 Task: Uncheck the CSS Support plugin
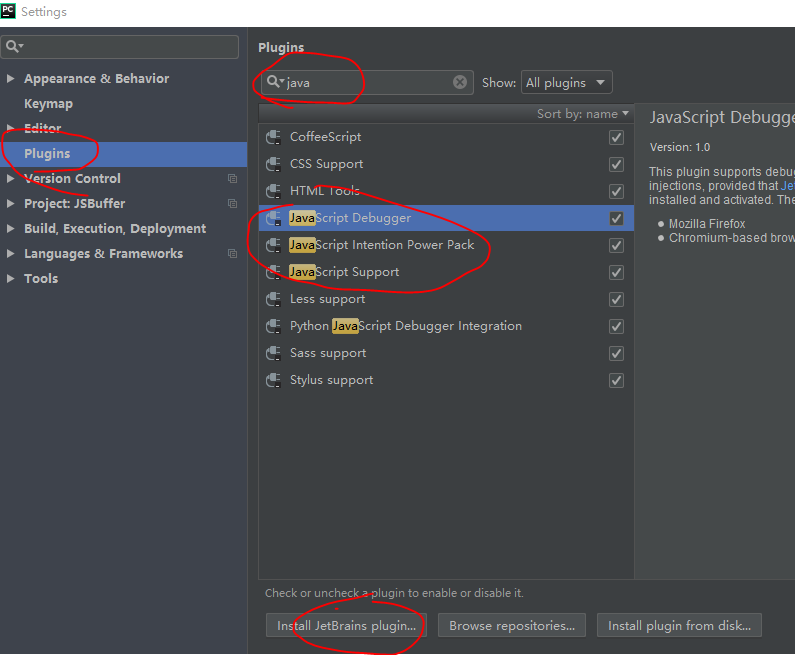pos(616,164)
